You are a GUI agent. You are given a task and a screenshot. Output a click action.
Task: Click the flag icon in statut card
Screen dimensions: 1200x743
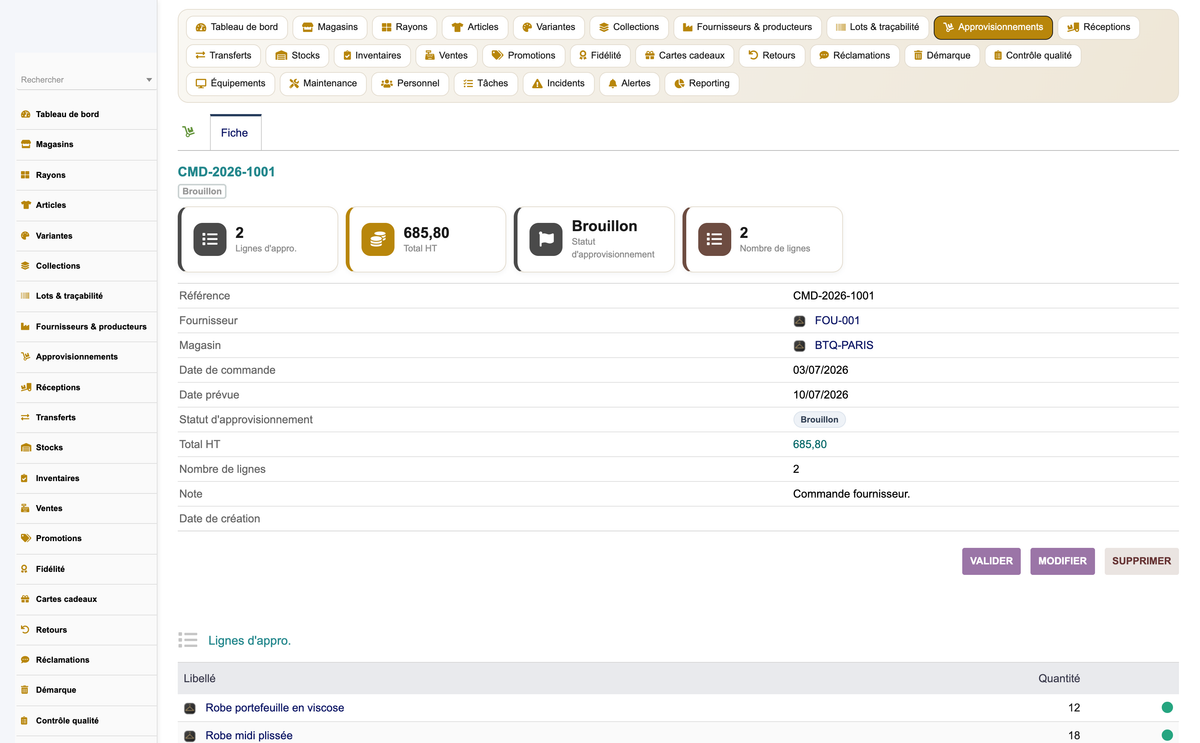click(546, 239)
